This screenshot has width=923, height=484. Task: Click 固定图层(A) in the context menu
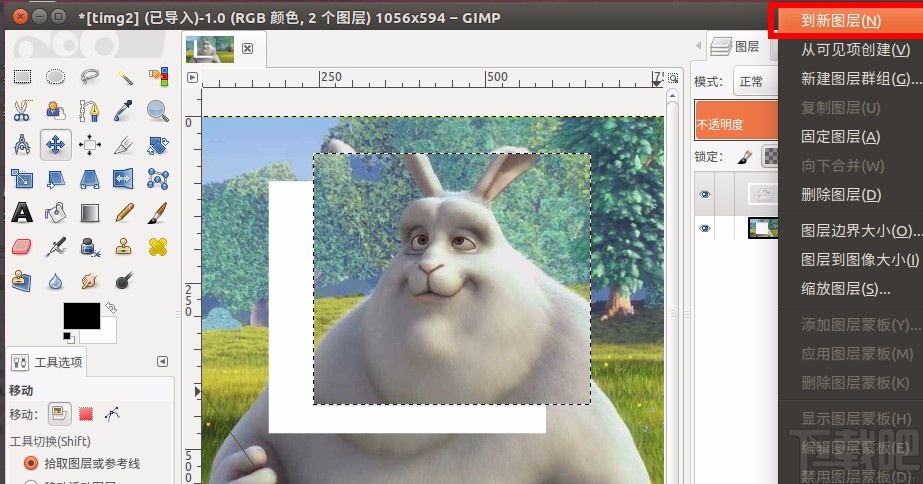click(841, 137)
